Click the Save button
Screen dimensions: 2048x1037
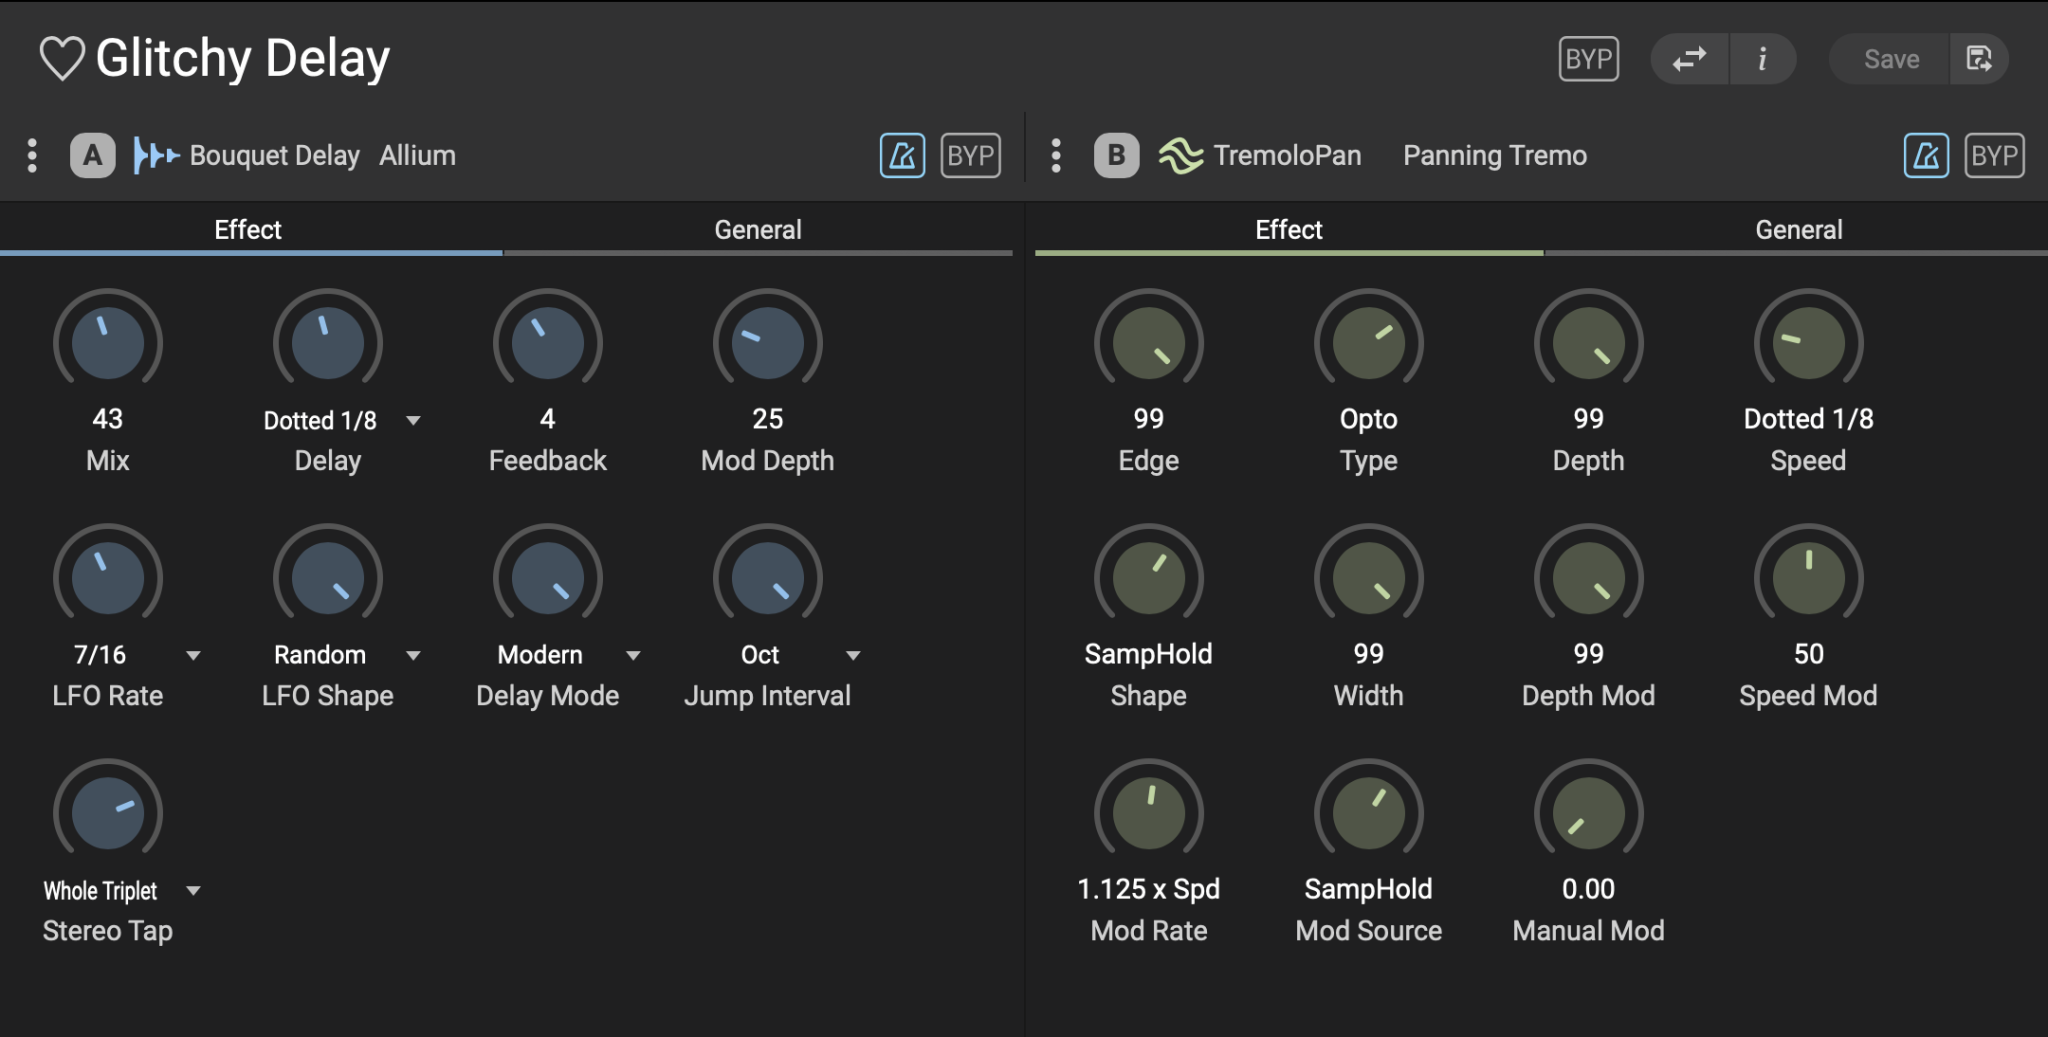1890,59
